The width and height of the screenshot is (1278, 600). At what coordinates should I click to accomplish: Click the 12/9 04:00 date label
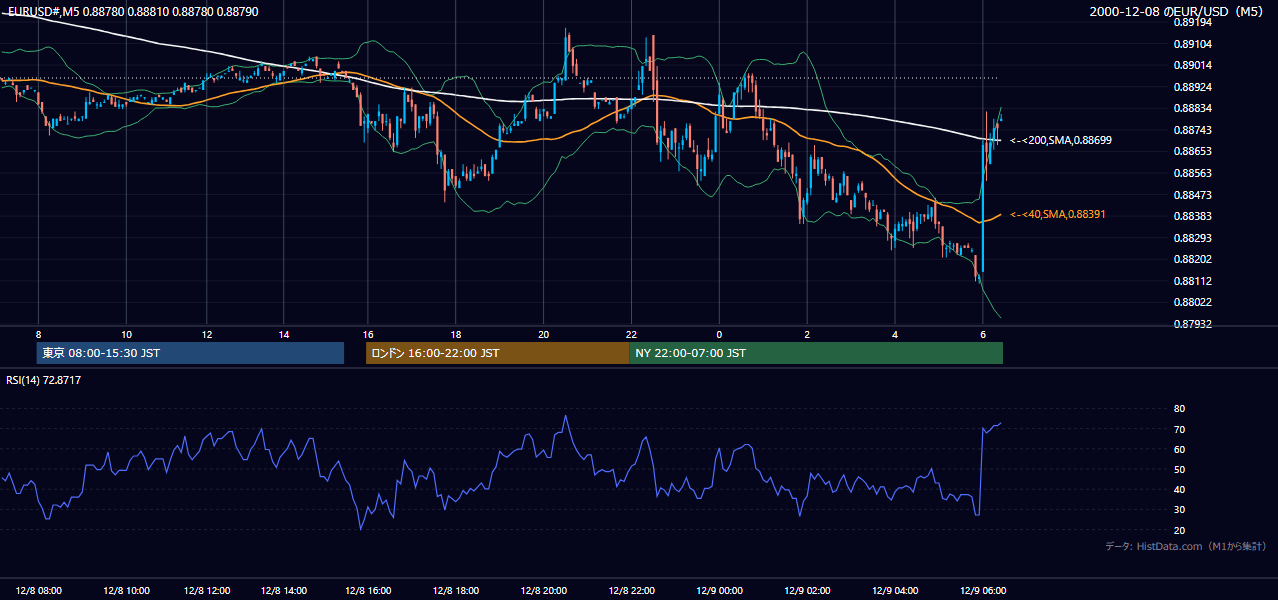[x=896, y=590]
